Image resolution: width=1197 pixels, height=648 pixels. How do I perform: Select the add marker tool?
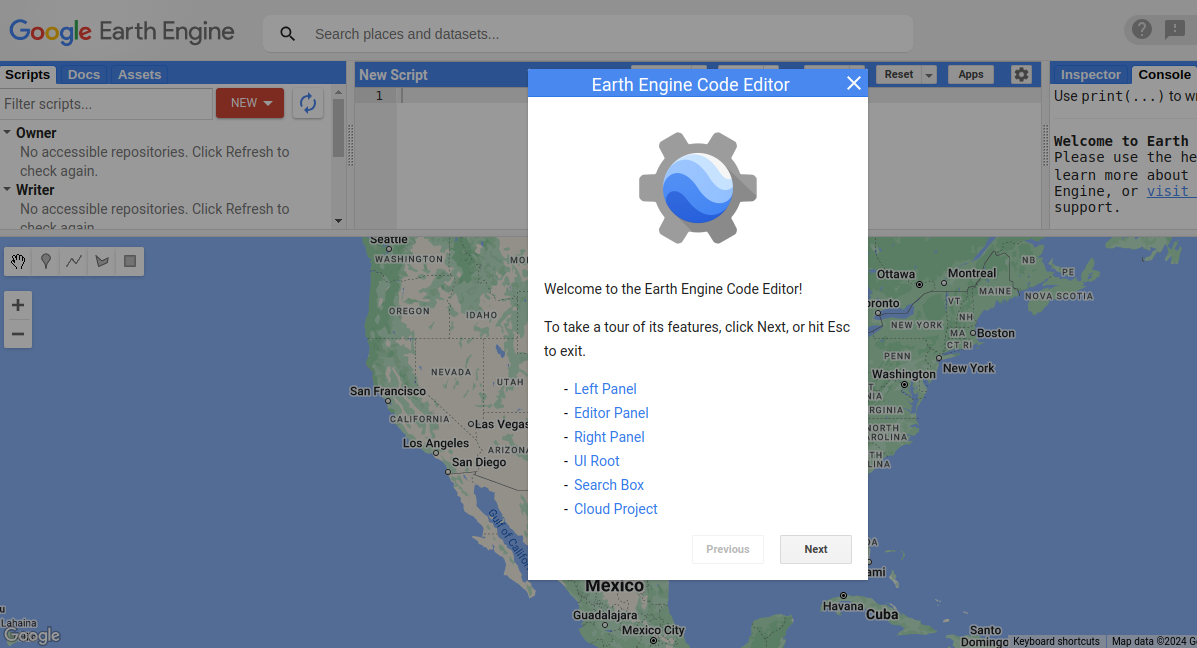pyautogui.click(x=46, y=262)
